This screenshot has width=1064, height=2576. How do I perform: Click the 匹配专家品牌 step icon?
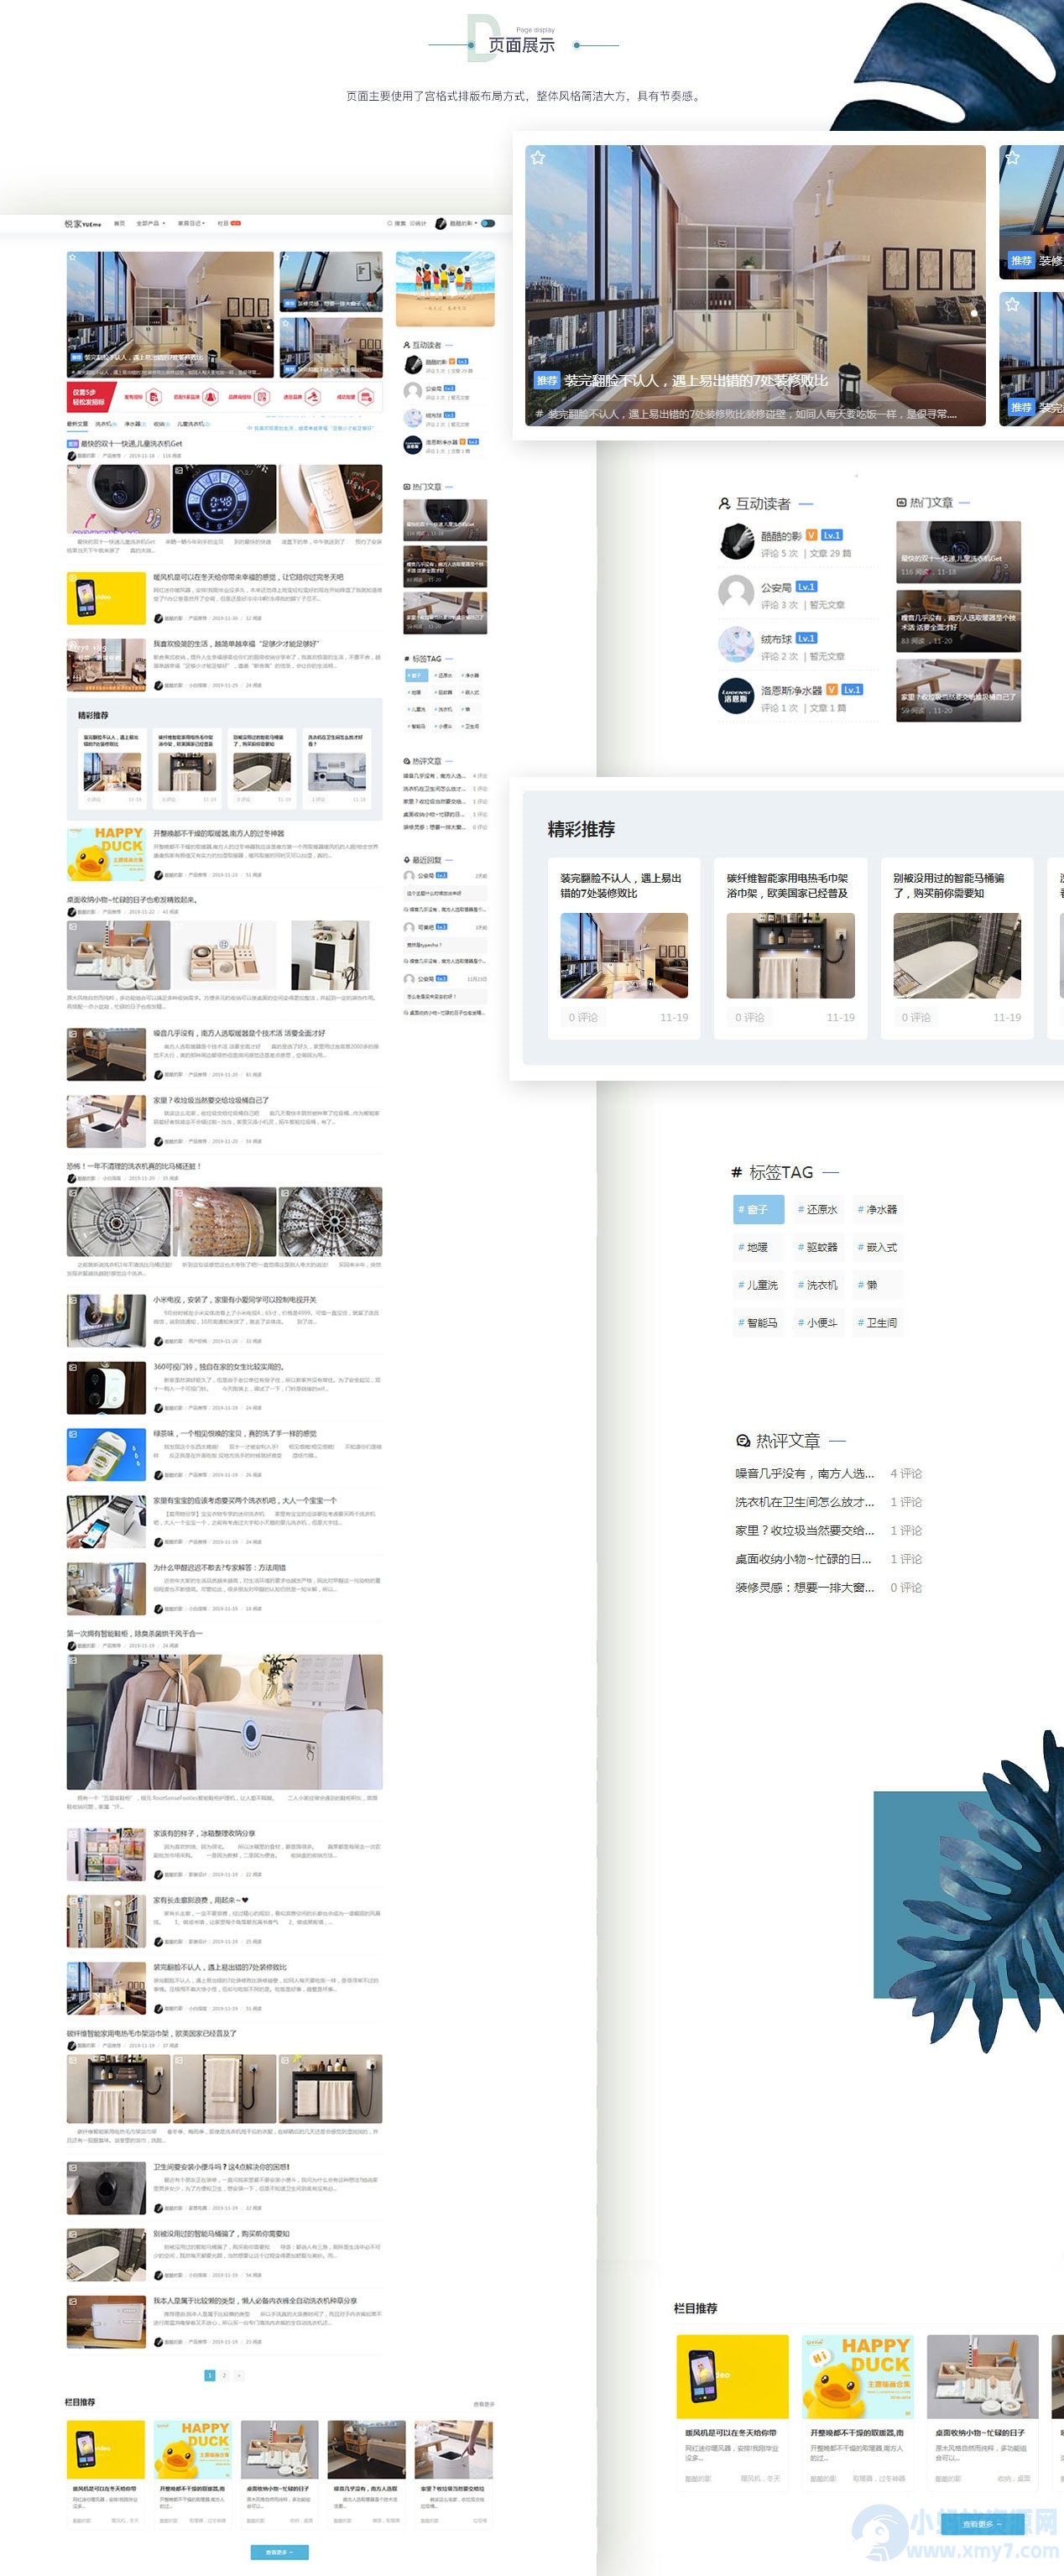click(x=210, y=397)
